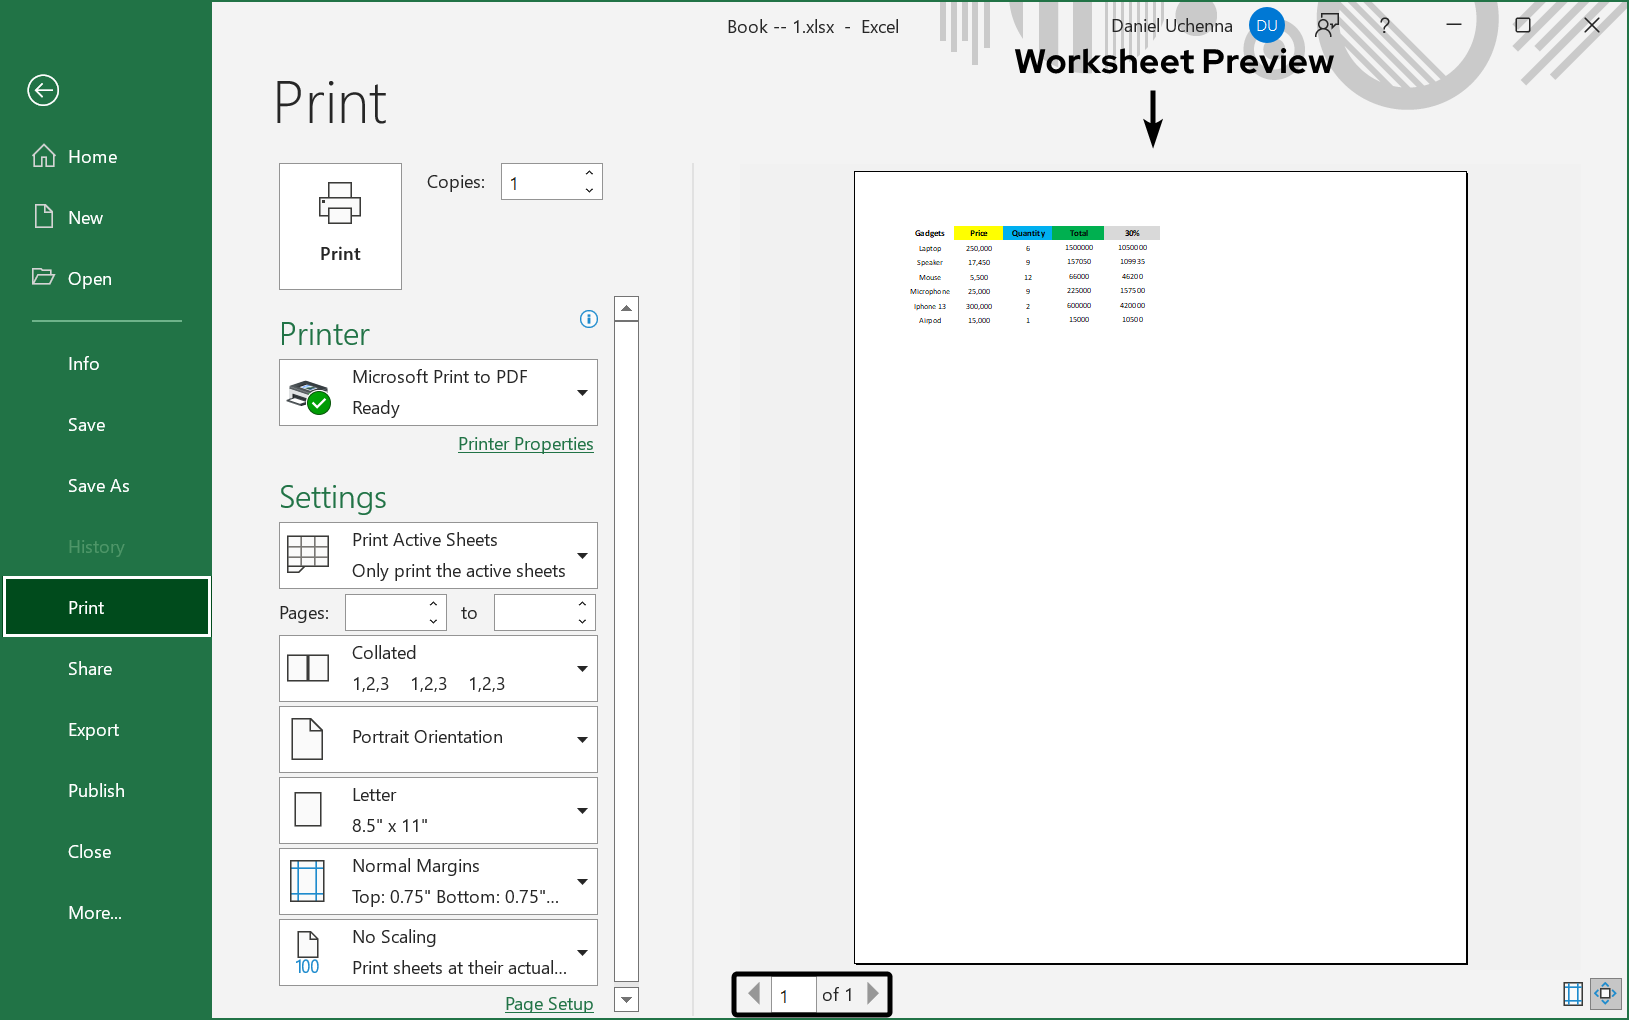Toggle Zoom to Page in preview corner
Screen dimensions: 1629x1020
[1605, 993]
